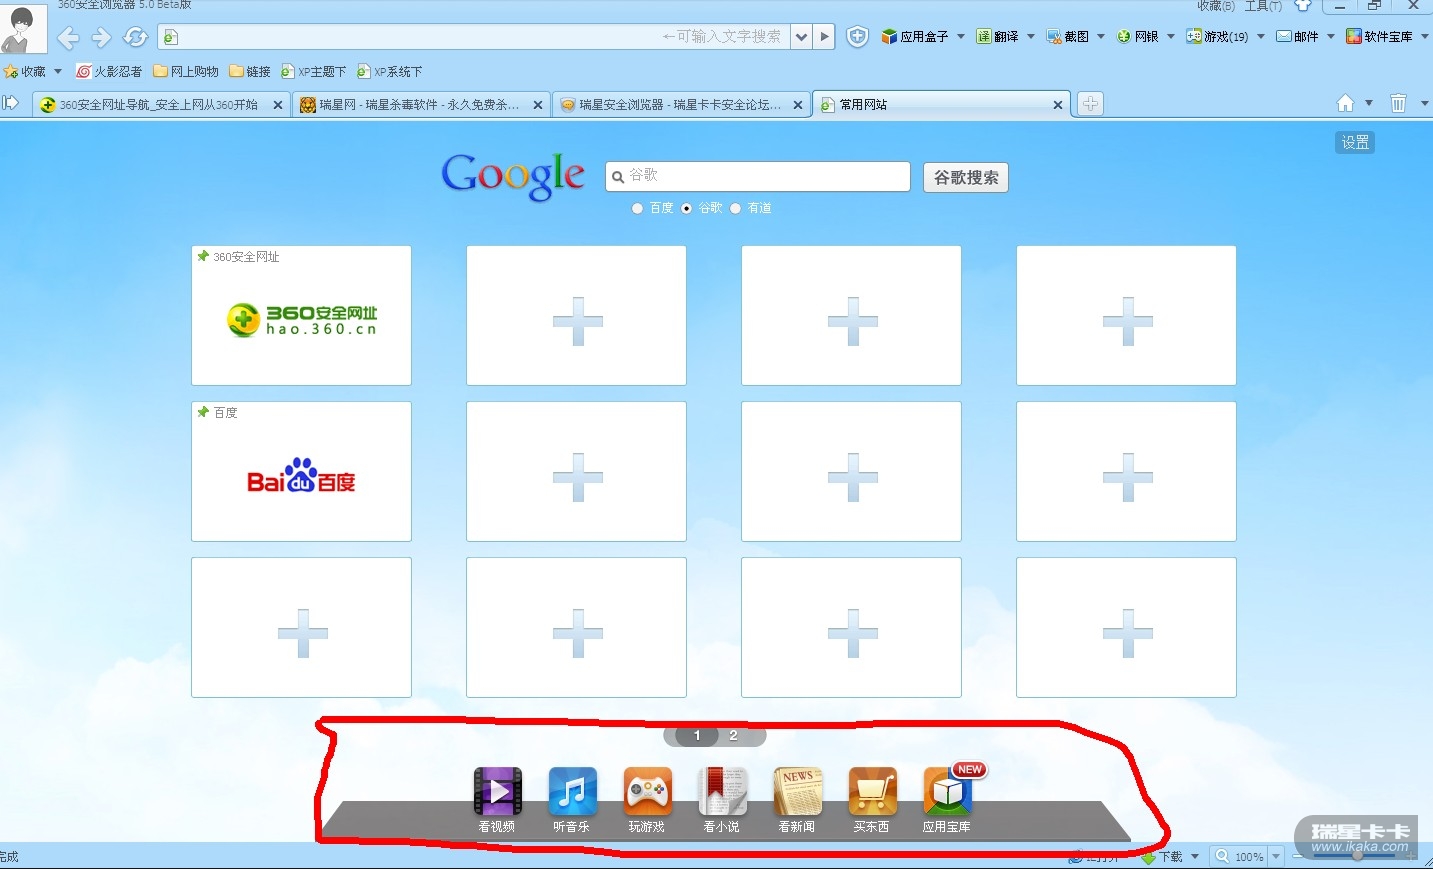Launch 看新闻 from the dock

click(x=797, y=800)
